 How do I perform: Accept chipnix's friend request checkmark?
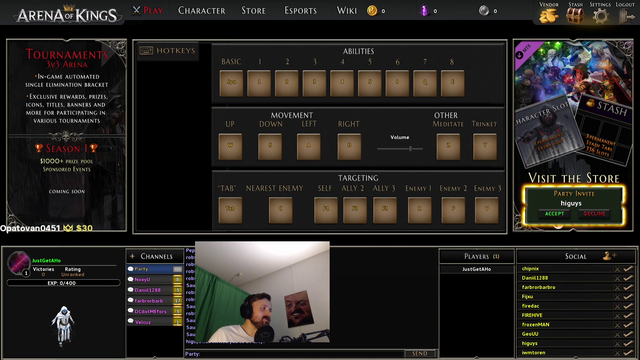point(628,269)
